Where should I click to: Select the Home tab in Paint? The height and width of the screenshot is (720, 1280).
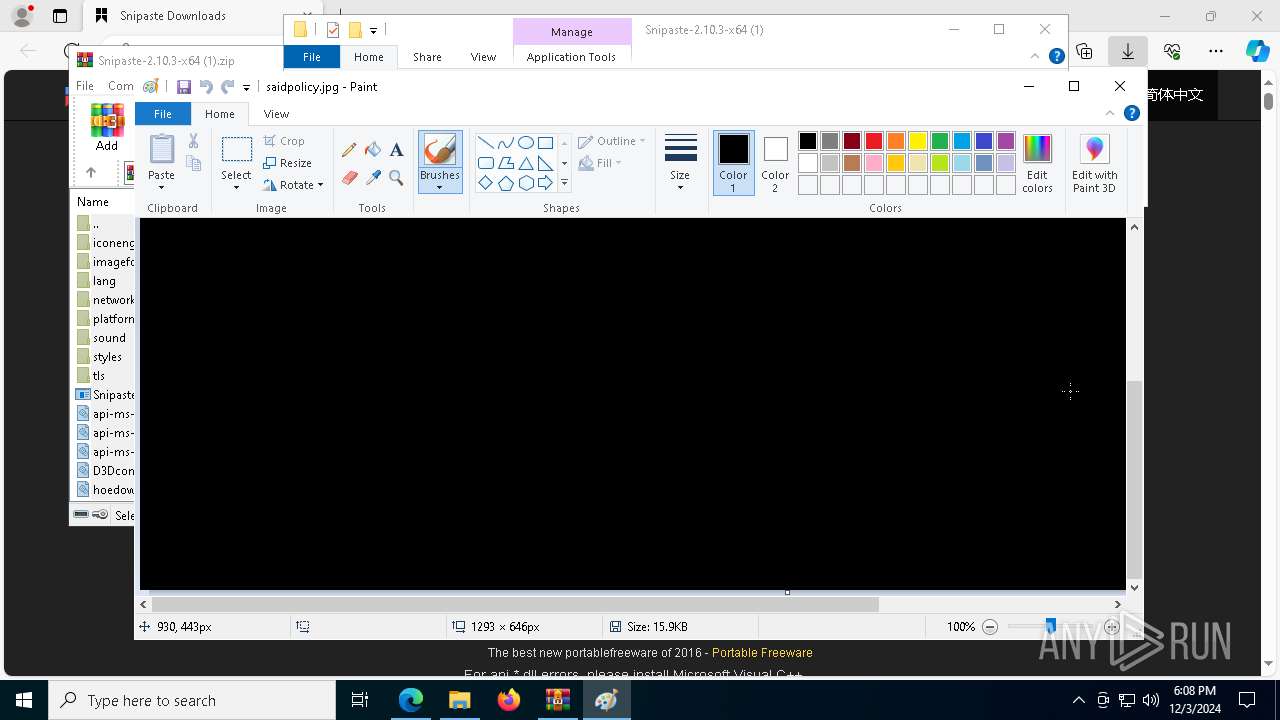(x=219, y=114)
